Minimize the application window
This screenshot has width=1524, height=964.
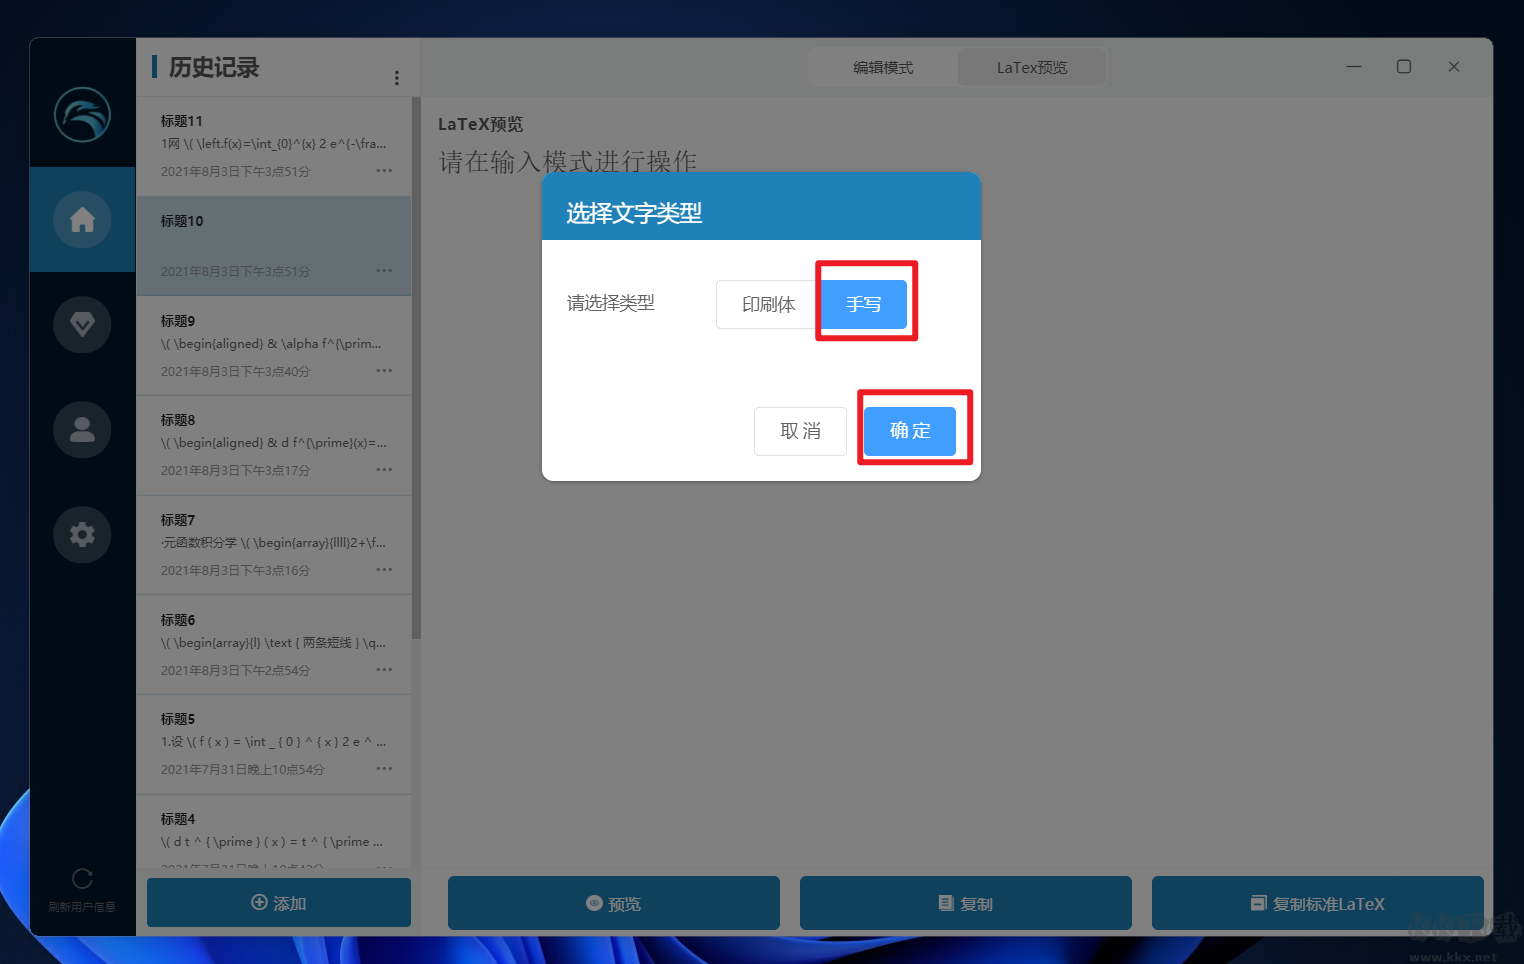coord(1354,67)
